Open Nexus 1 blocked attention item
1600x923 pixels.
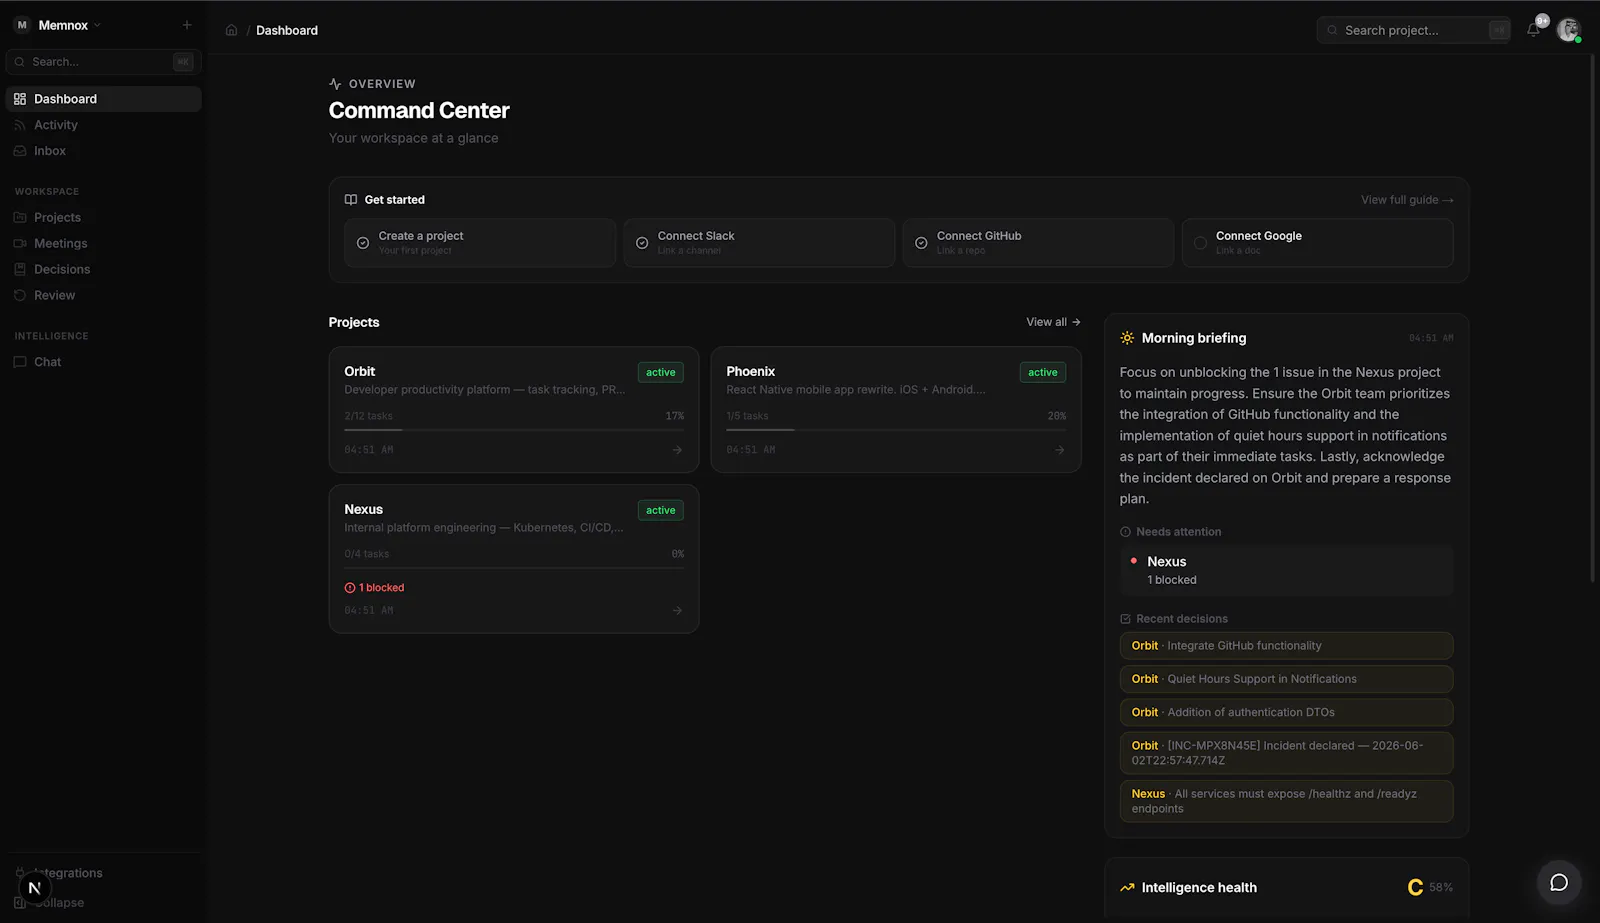pos(1286,570)
